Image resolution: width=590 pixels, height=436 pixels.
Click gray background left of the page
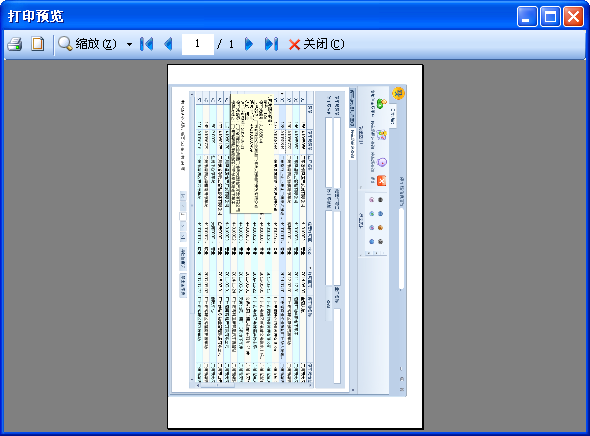point(85,246)
